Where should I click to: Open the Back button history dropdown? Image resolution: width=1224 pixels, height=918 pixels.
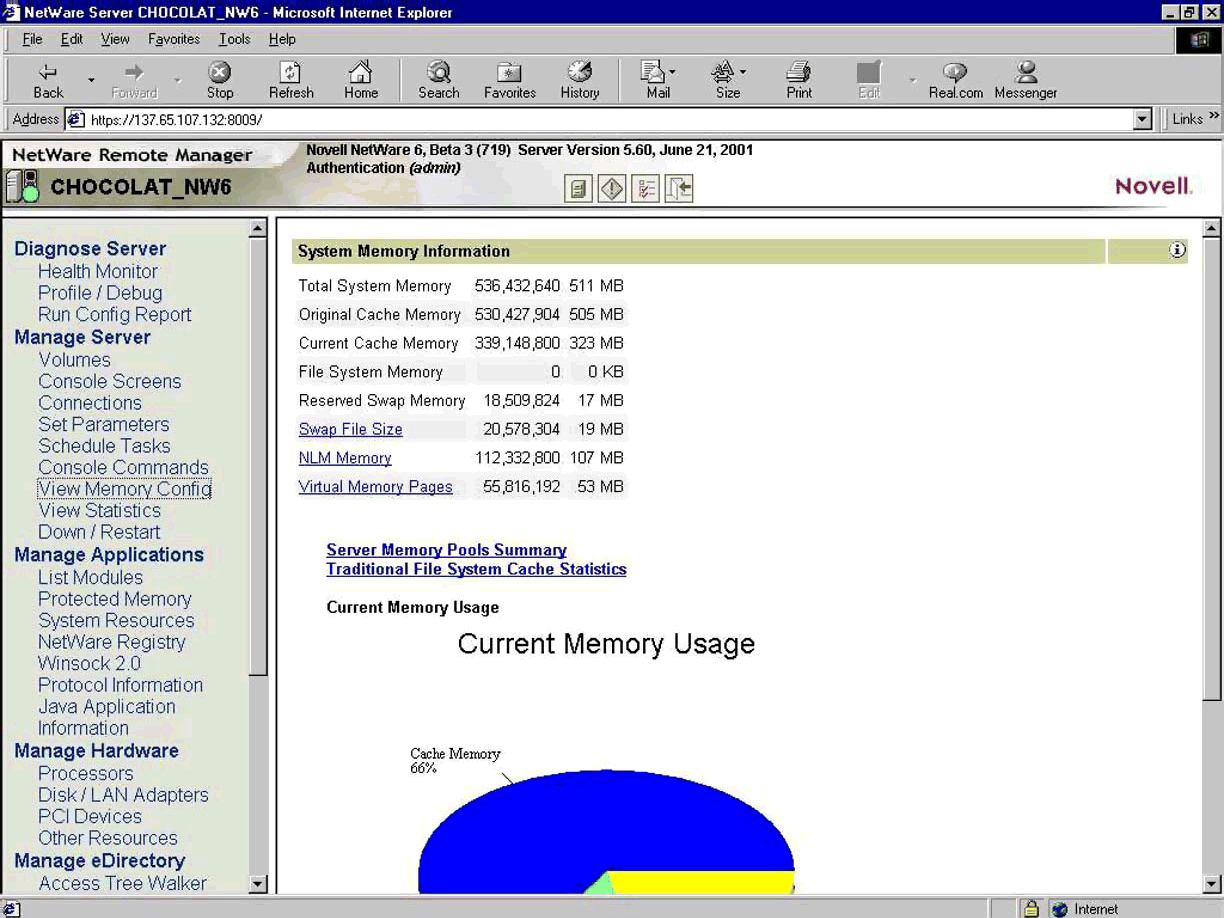click(91, 80)
